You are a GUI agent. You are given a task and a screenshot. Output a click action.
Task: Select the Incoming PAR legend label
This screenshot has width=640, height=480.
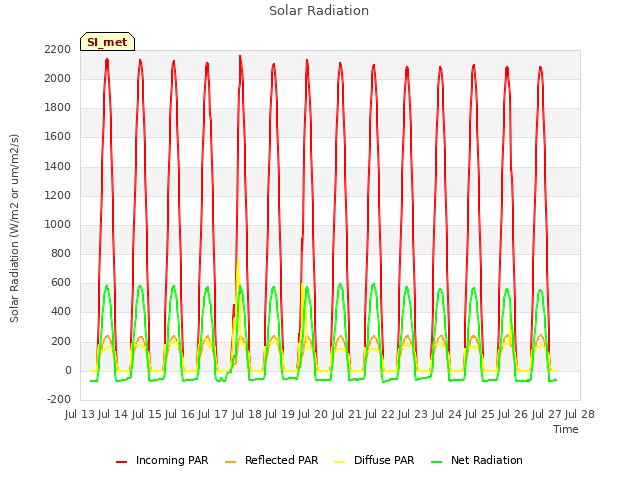[172, 460]
